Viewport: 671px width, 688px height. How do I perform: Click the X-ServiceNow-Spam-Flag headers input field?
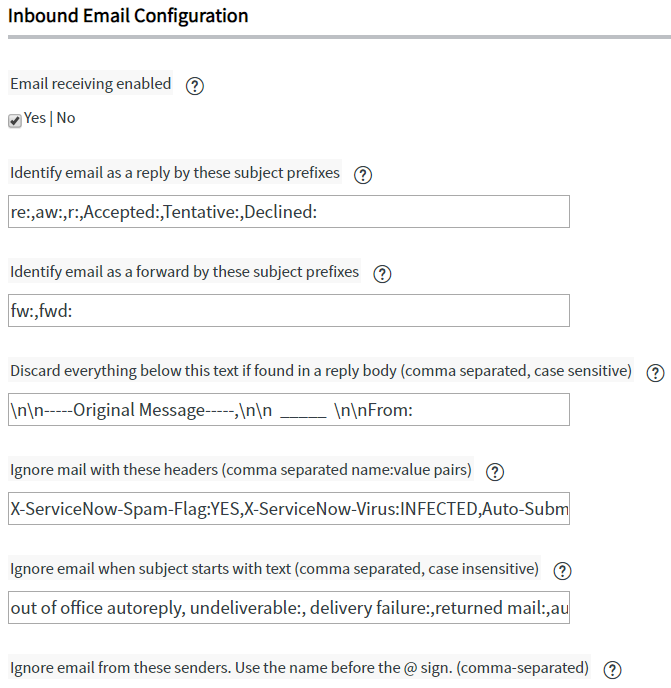coord(288,509)
